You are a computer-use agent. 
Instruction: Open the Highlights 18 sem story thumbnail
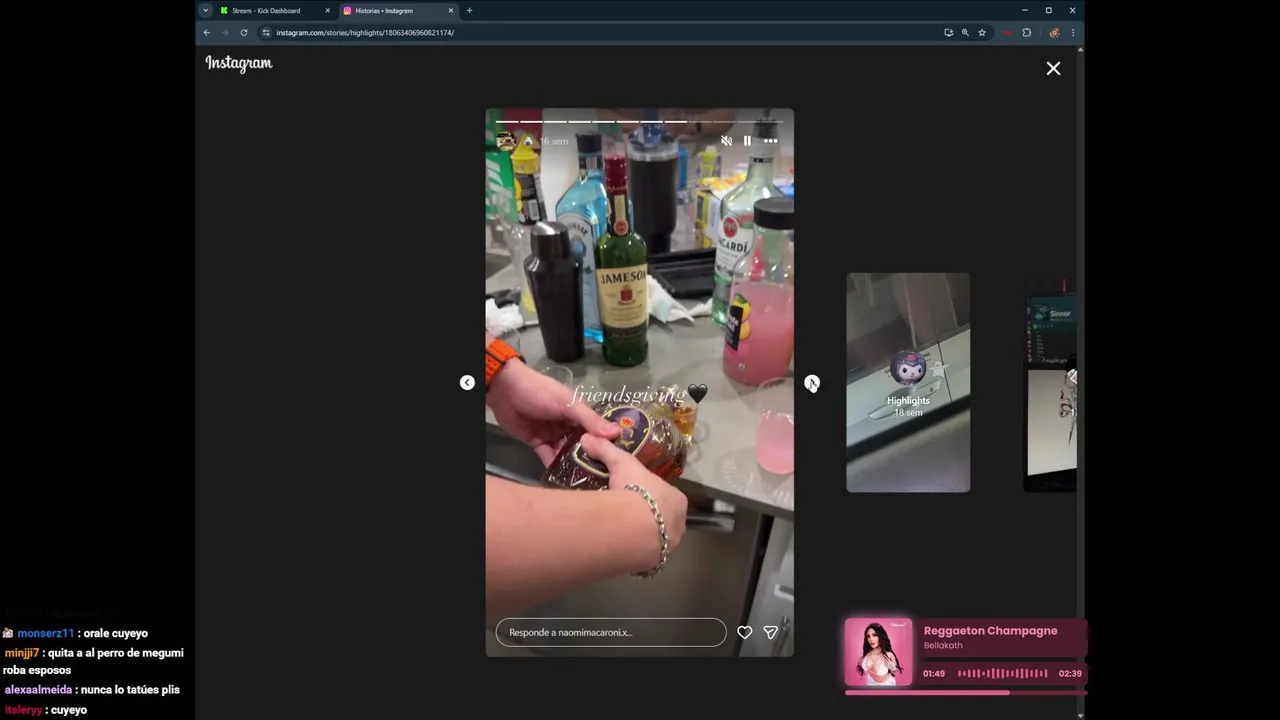908,382
